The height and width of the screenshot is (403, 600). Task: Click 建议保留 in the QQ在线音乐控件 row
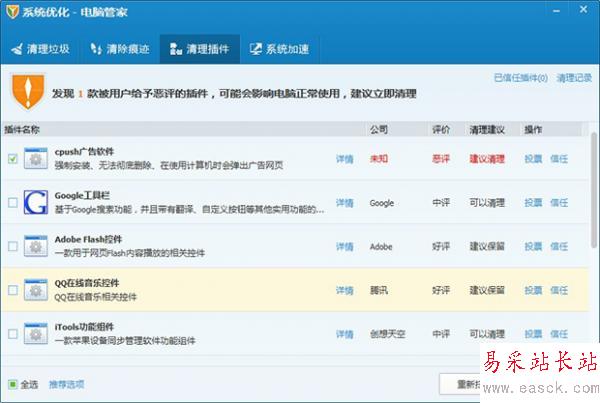pyautogui.click(x=487, y=290)
